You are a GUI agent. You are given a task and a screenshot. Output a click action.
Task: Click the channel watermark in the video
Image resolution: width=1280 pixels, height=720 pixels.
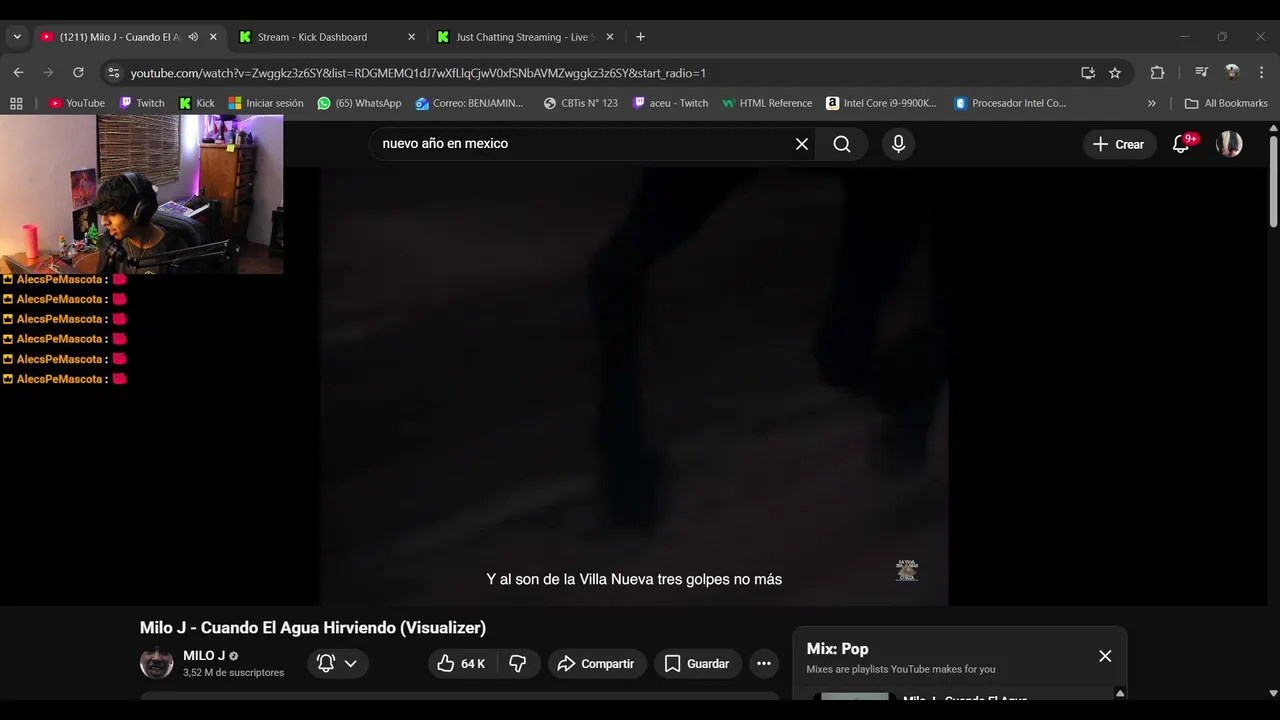point(906,570)
